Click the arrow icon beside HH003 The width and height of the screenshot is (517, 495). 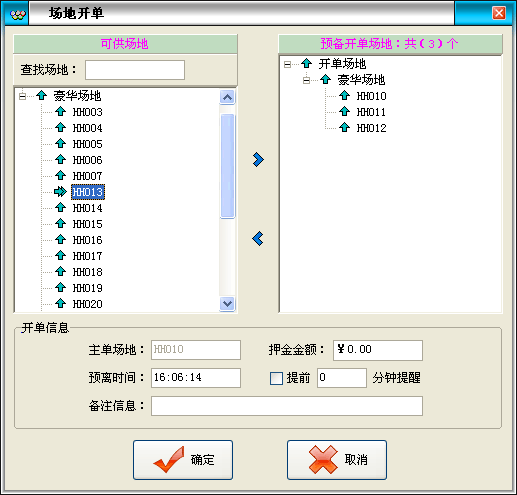[60, 111]
